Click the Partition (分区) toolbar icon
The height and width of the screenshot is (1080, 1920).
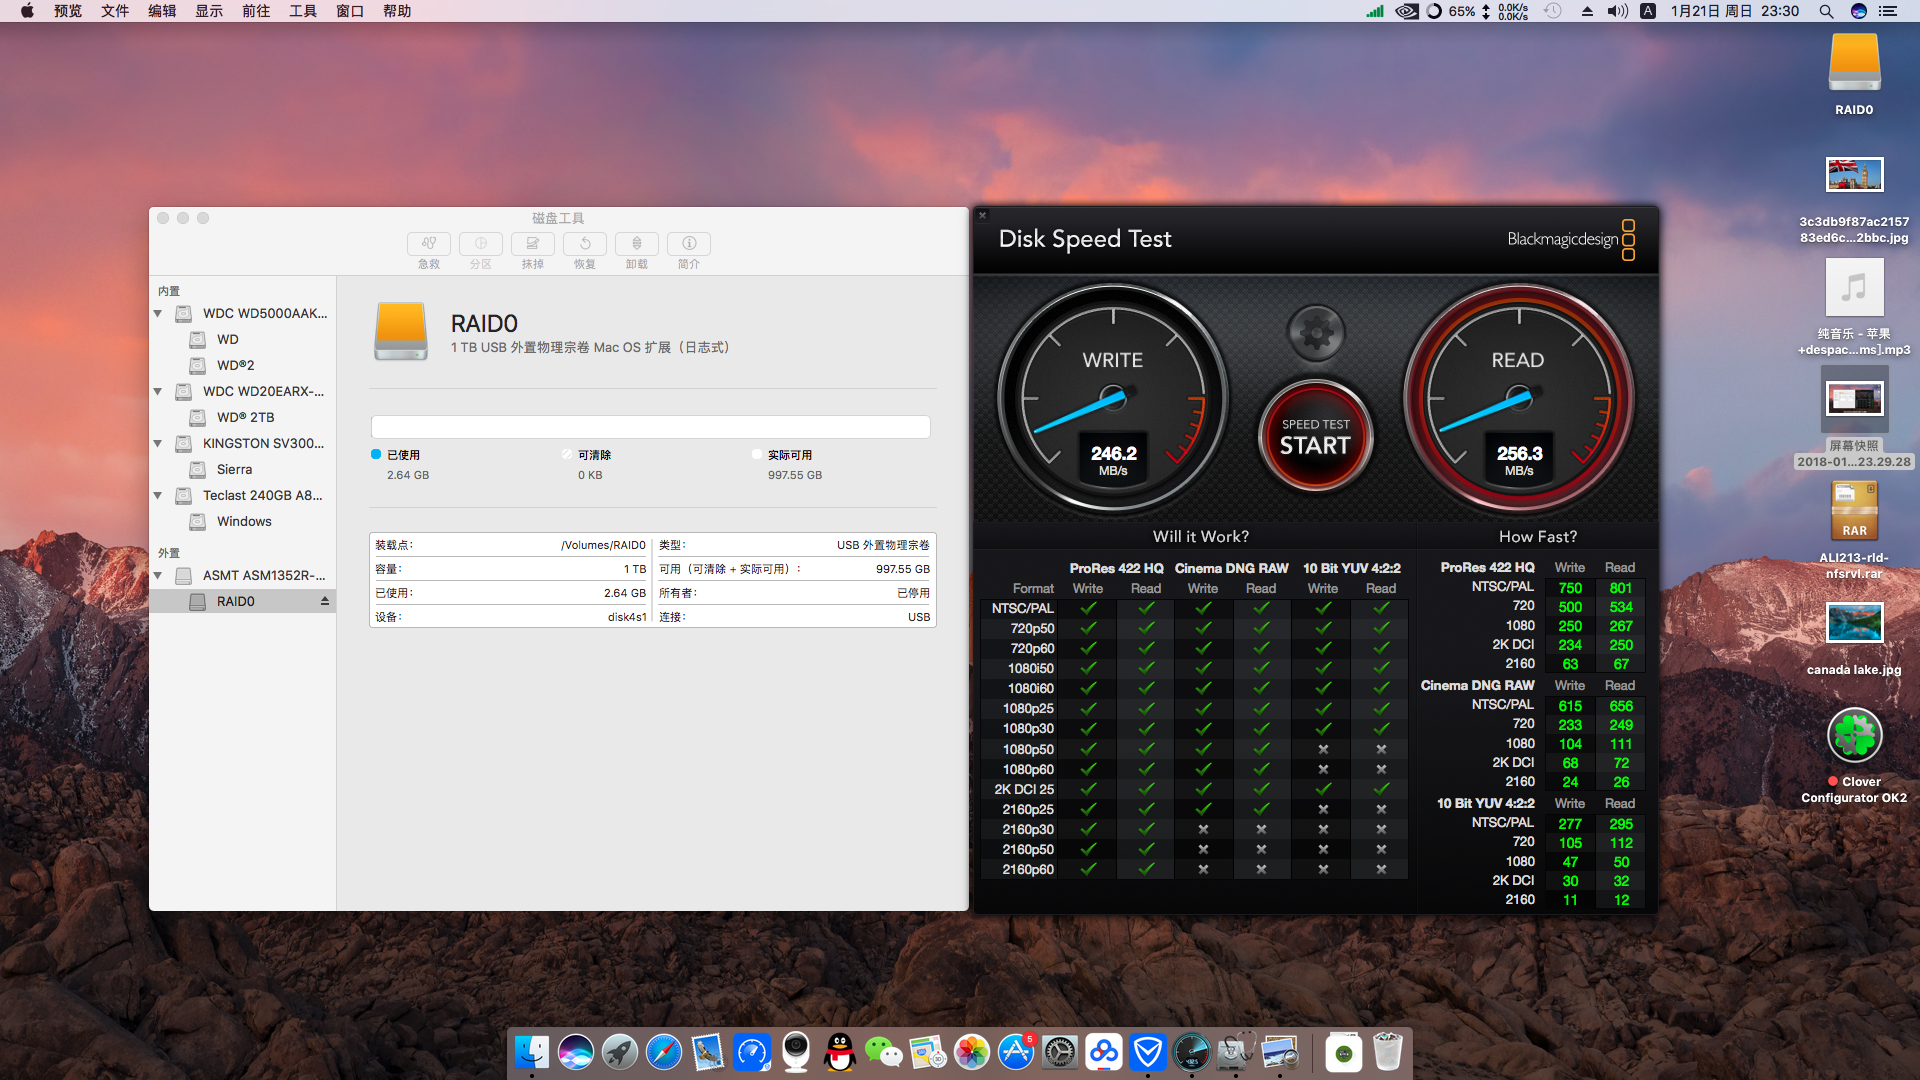pyautogui.click(x=481, y=244)
